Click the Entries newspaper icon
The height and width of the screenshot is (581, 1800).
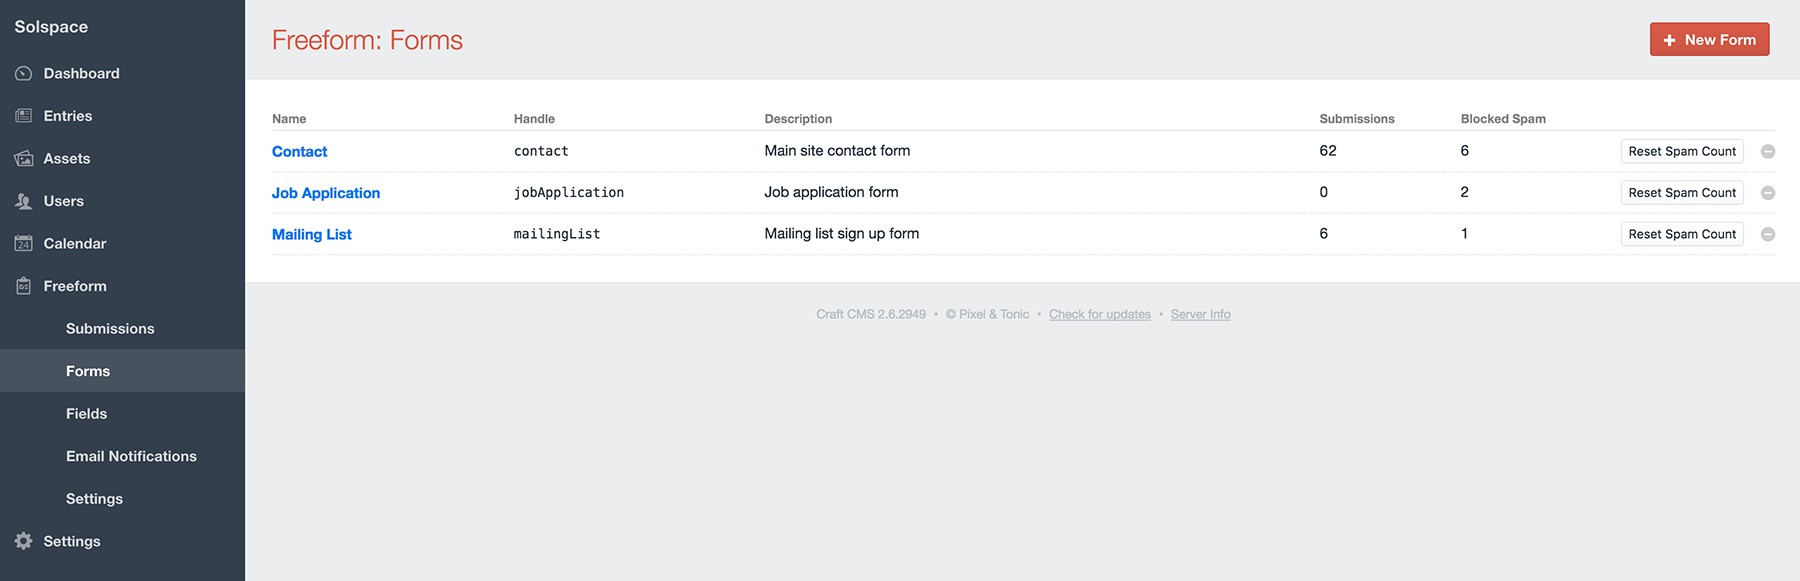point(24,116)
